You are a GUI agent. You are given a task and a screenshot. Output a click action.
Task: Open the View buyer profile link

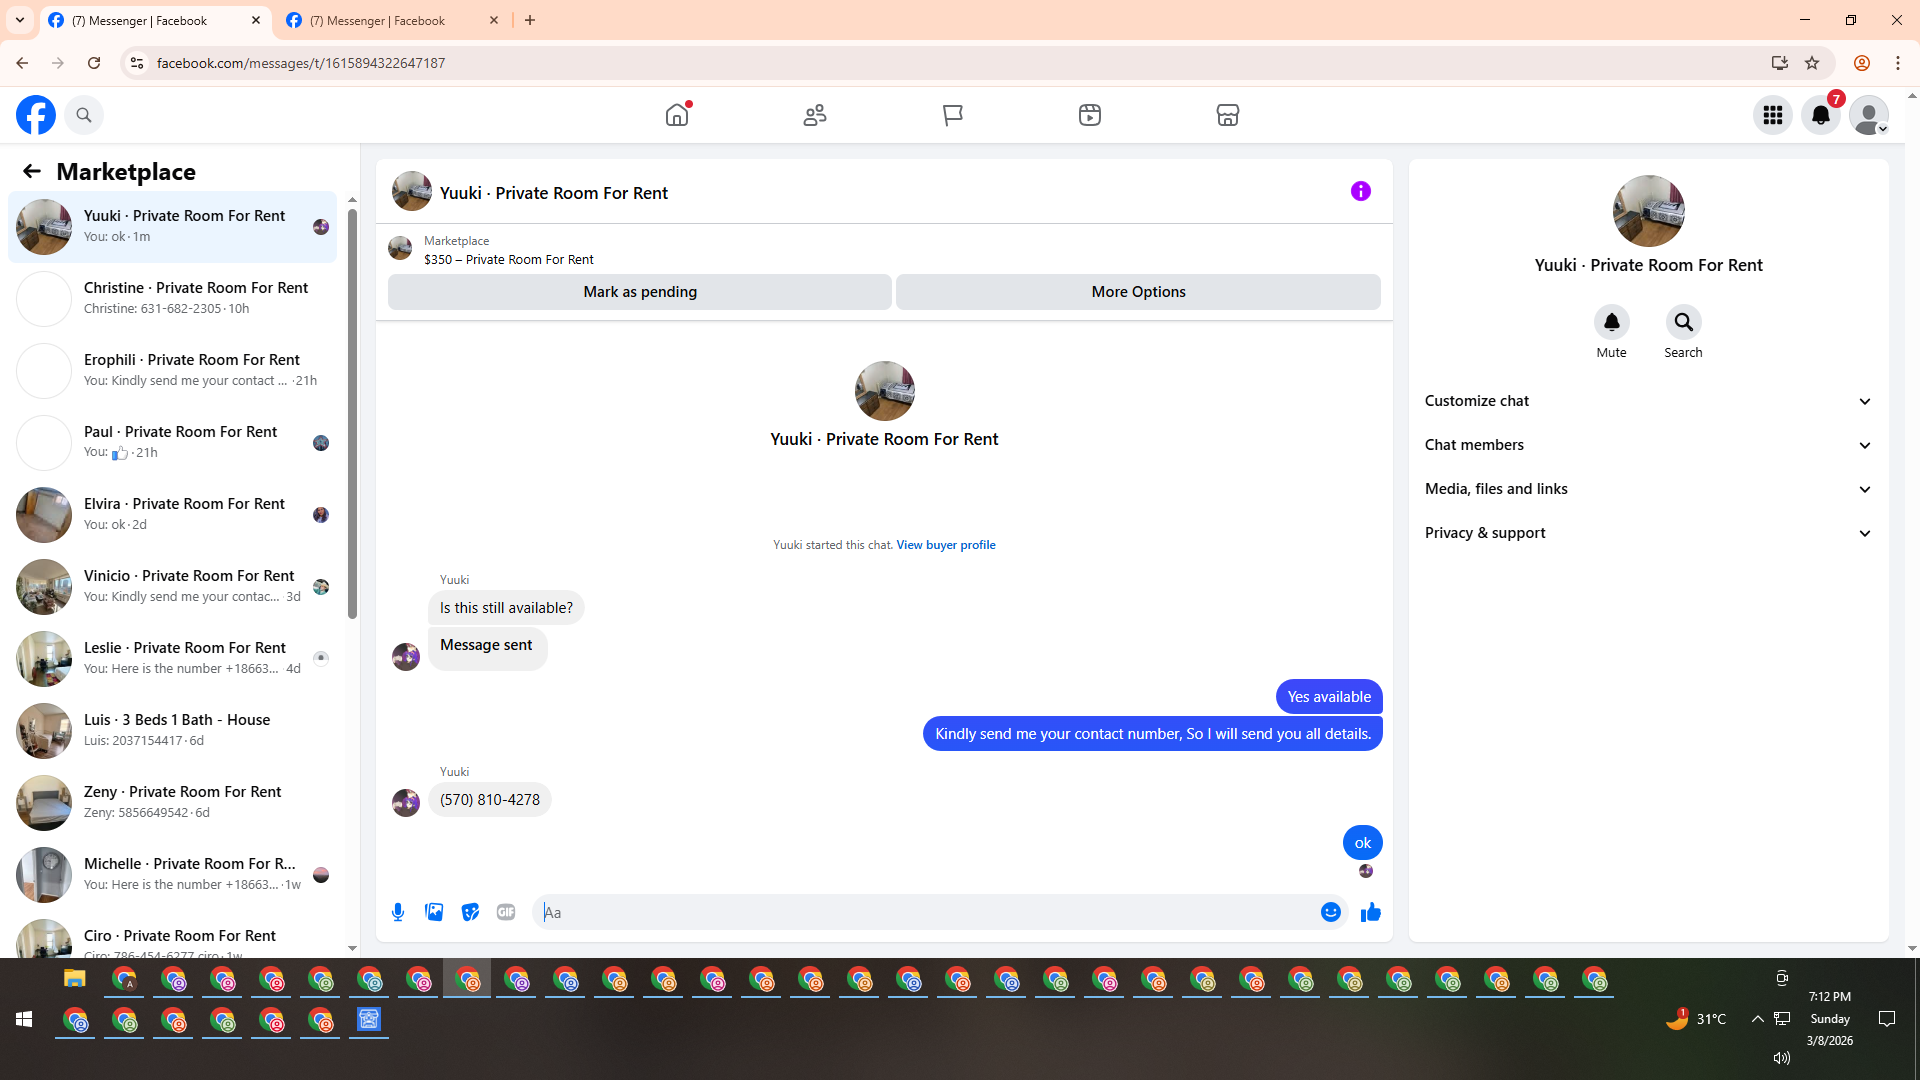tap(945, 545)
